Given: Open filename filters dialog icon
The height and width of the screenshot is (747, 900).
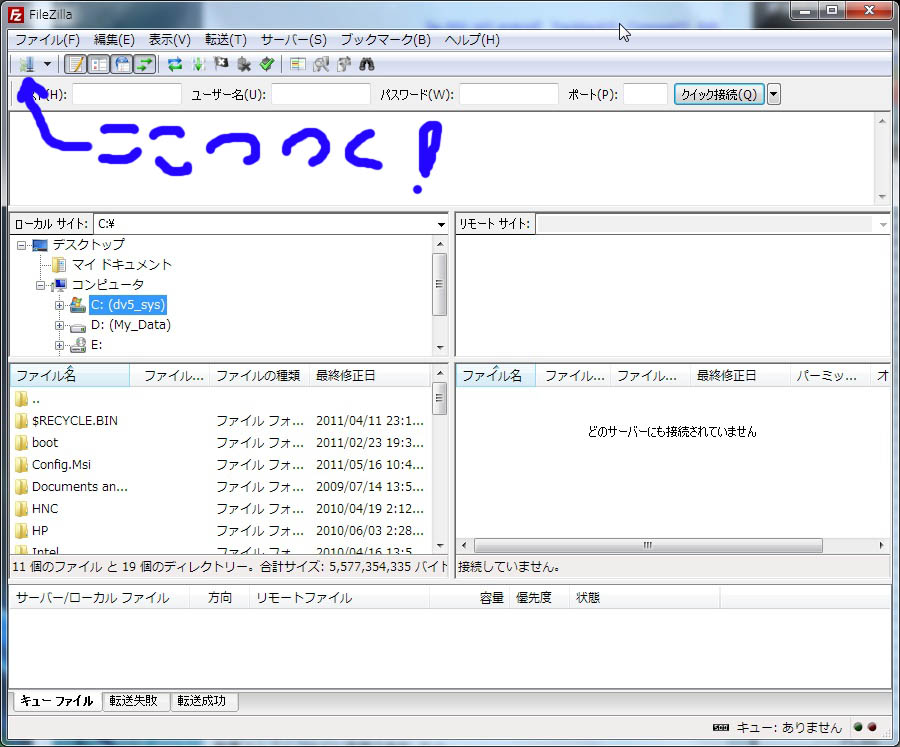Looking at the screenshot, I should (x=297, y=64).
